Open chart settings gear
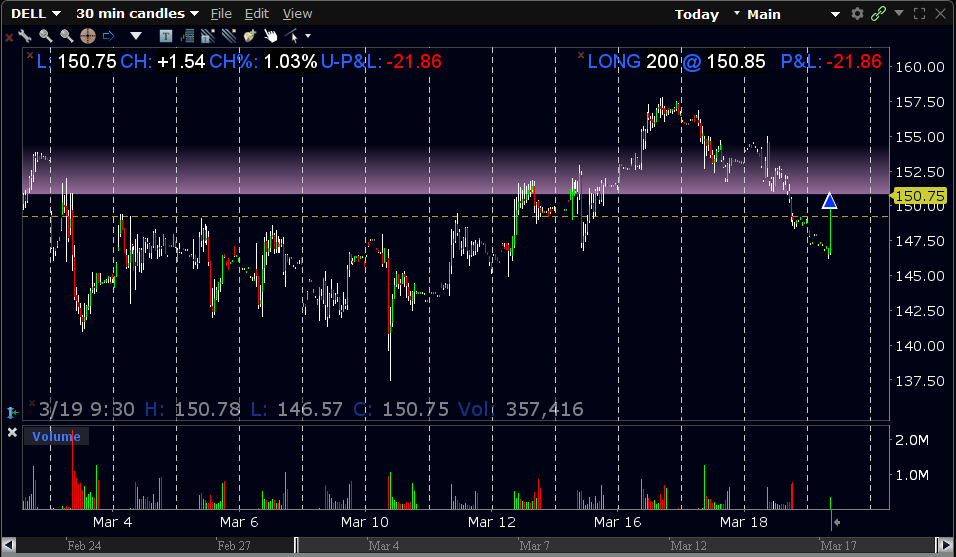The image size is (956, 557). pos(857,13)
